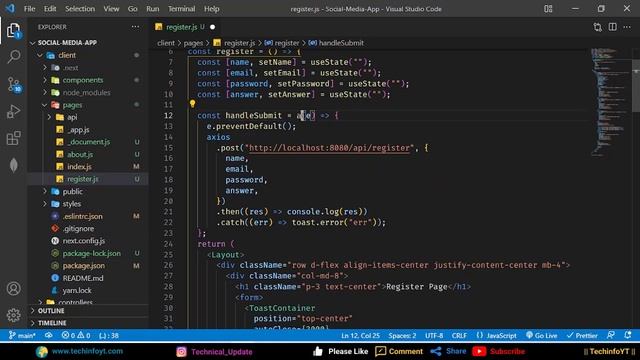Viewport: 640px width, 360px height.
Task: Click the feedback icon in status bar
Action: [x=611, y=335]
